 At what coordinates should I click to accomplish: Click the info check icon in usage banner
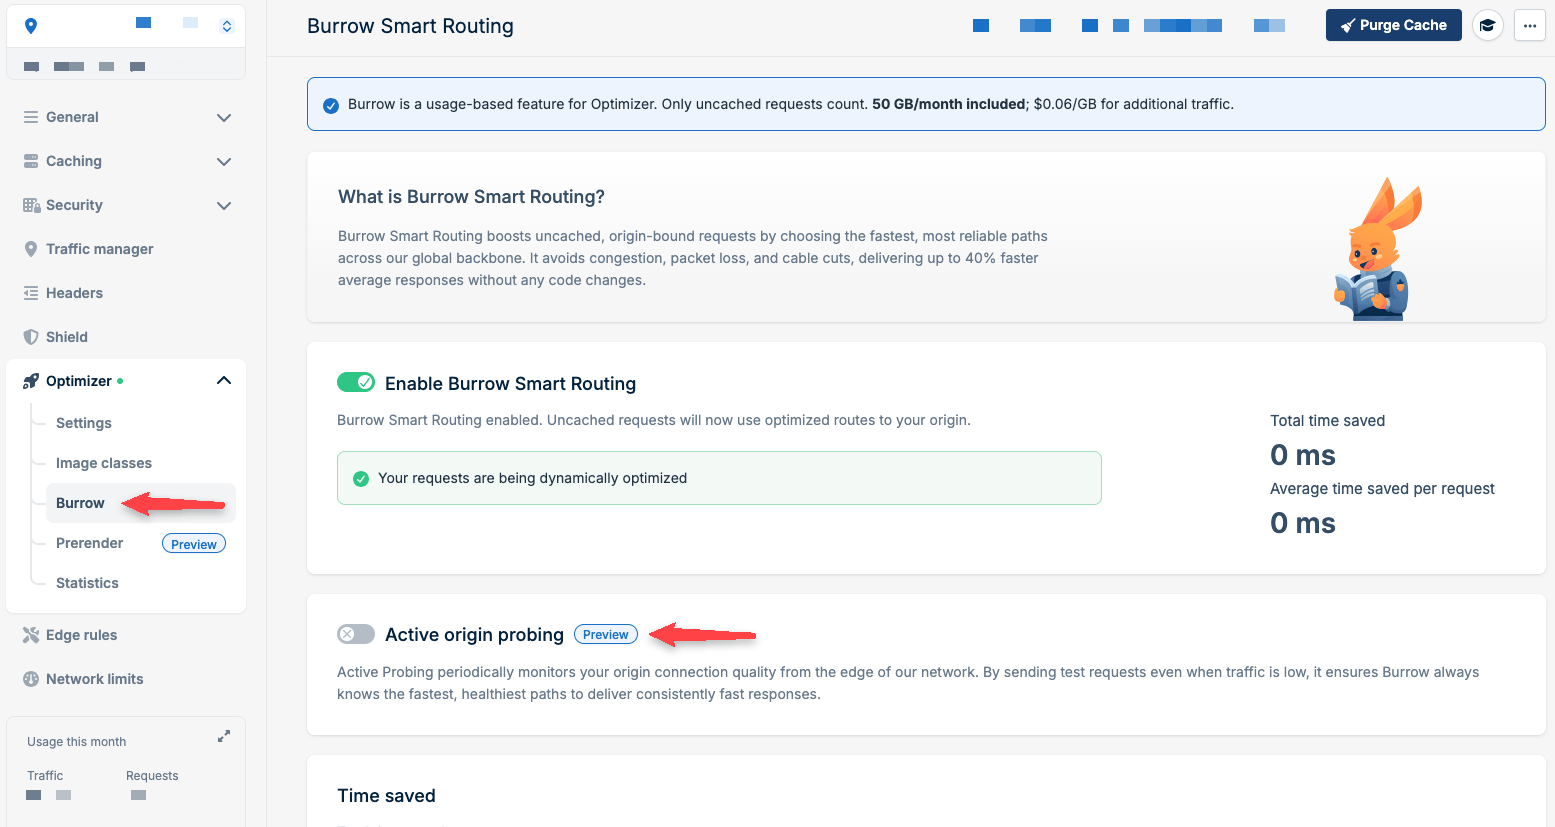331,105
